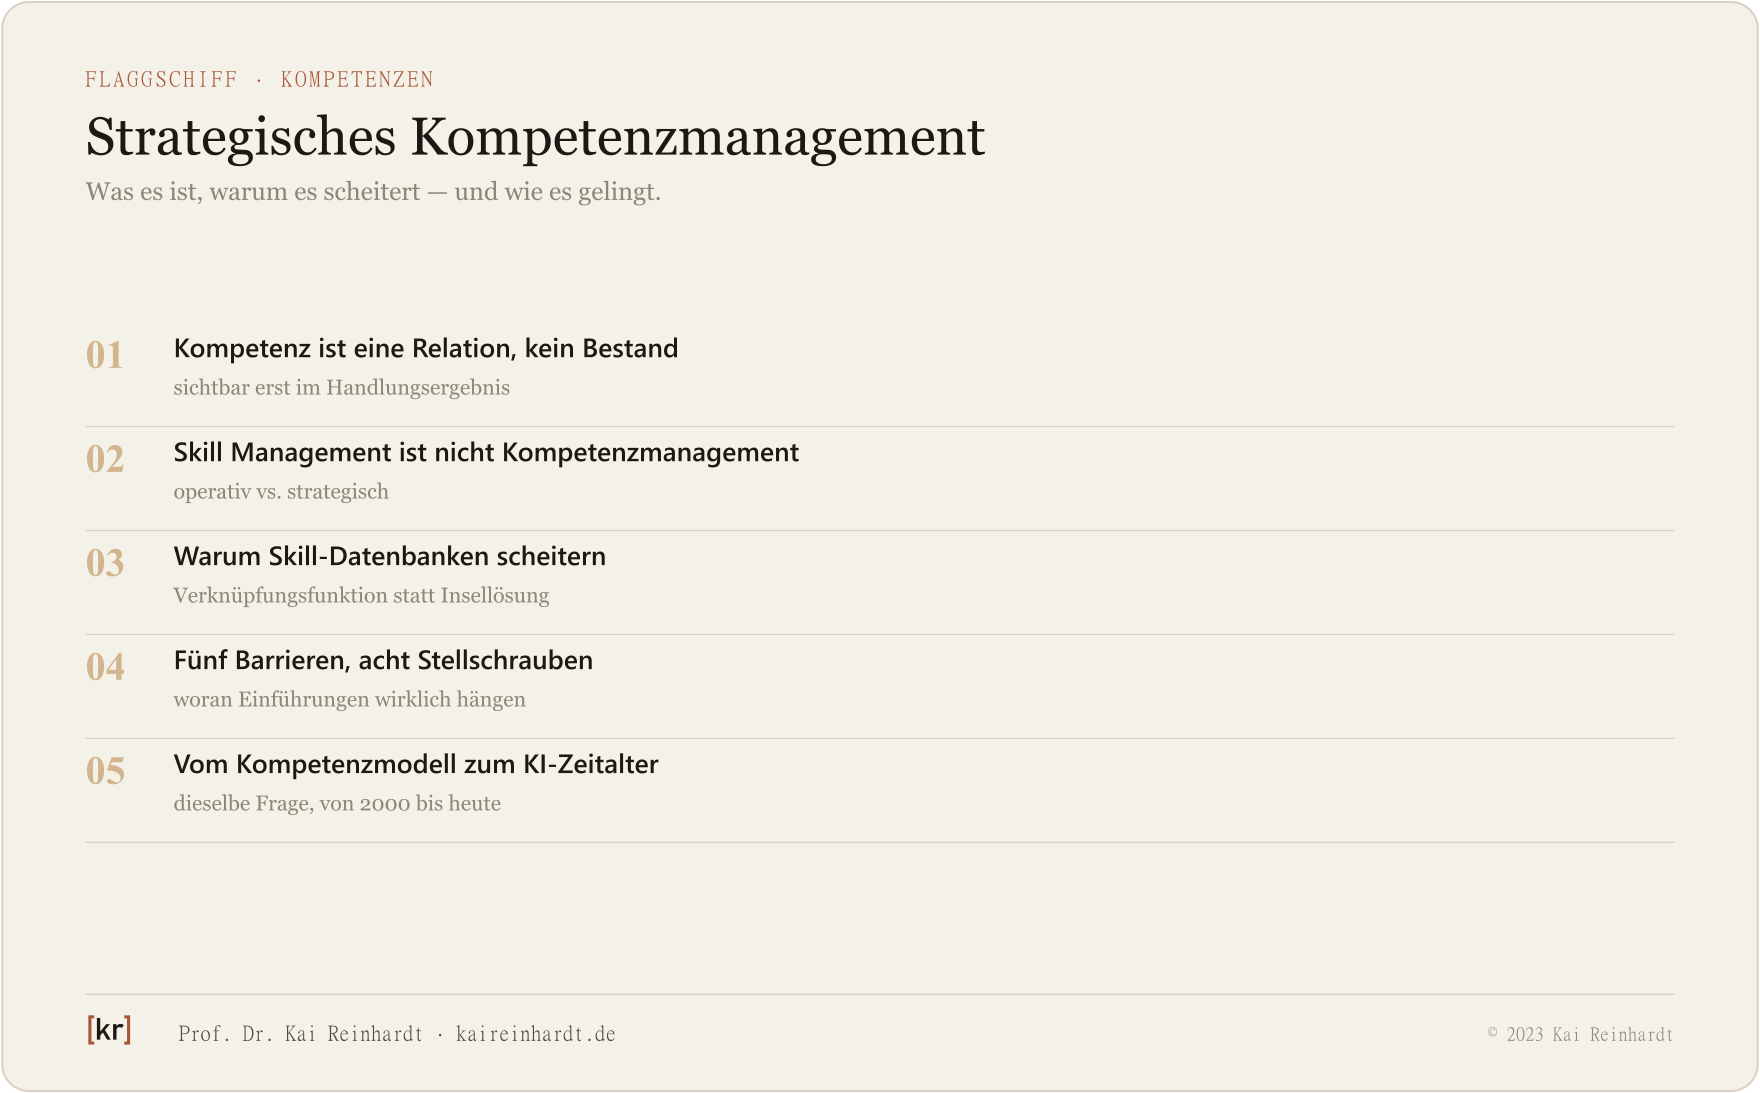
Task: Click the number 03
Action: coord(105,563)
